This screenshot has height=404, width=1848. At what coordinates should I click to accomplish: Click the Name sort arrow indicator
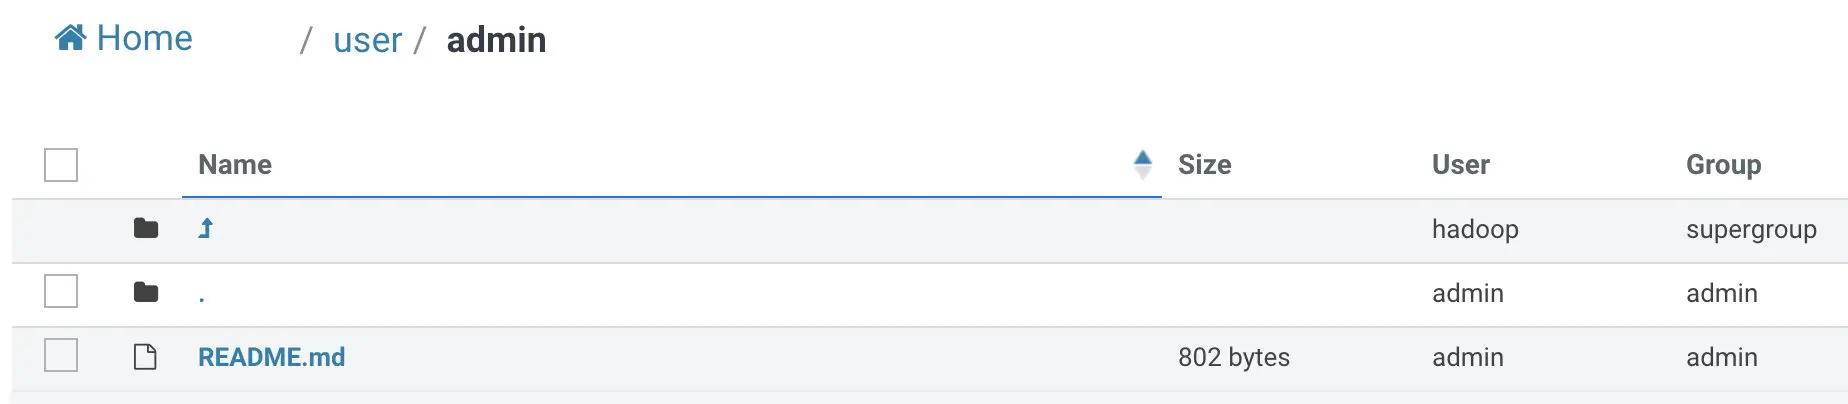(x=1142, y=164)
